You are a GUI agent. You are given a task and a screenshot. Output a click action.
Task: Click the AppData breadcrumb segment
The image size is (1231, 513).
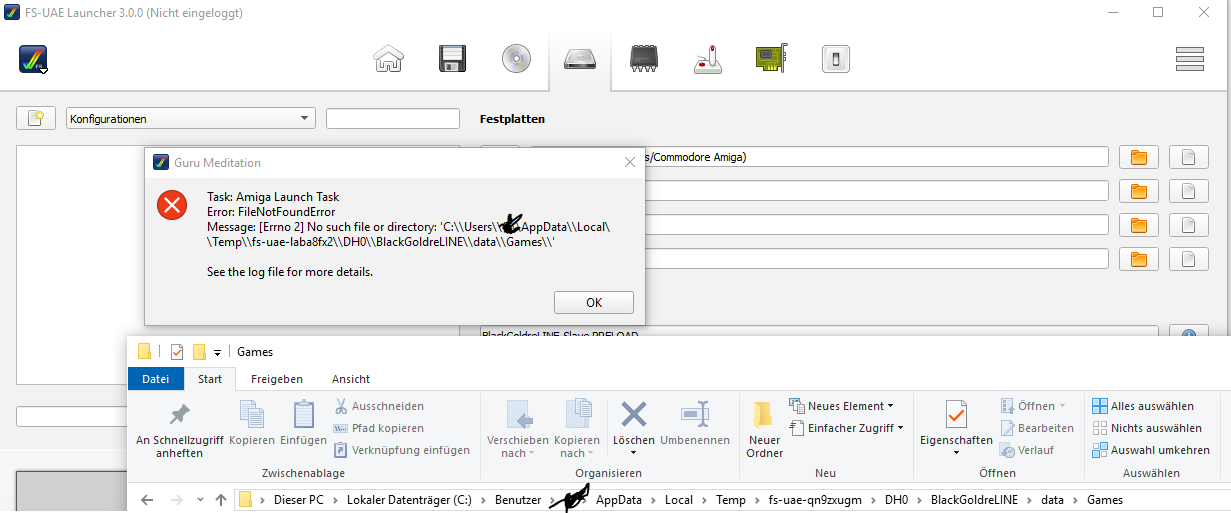(620, 499)
